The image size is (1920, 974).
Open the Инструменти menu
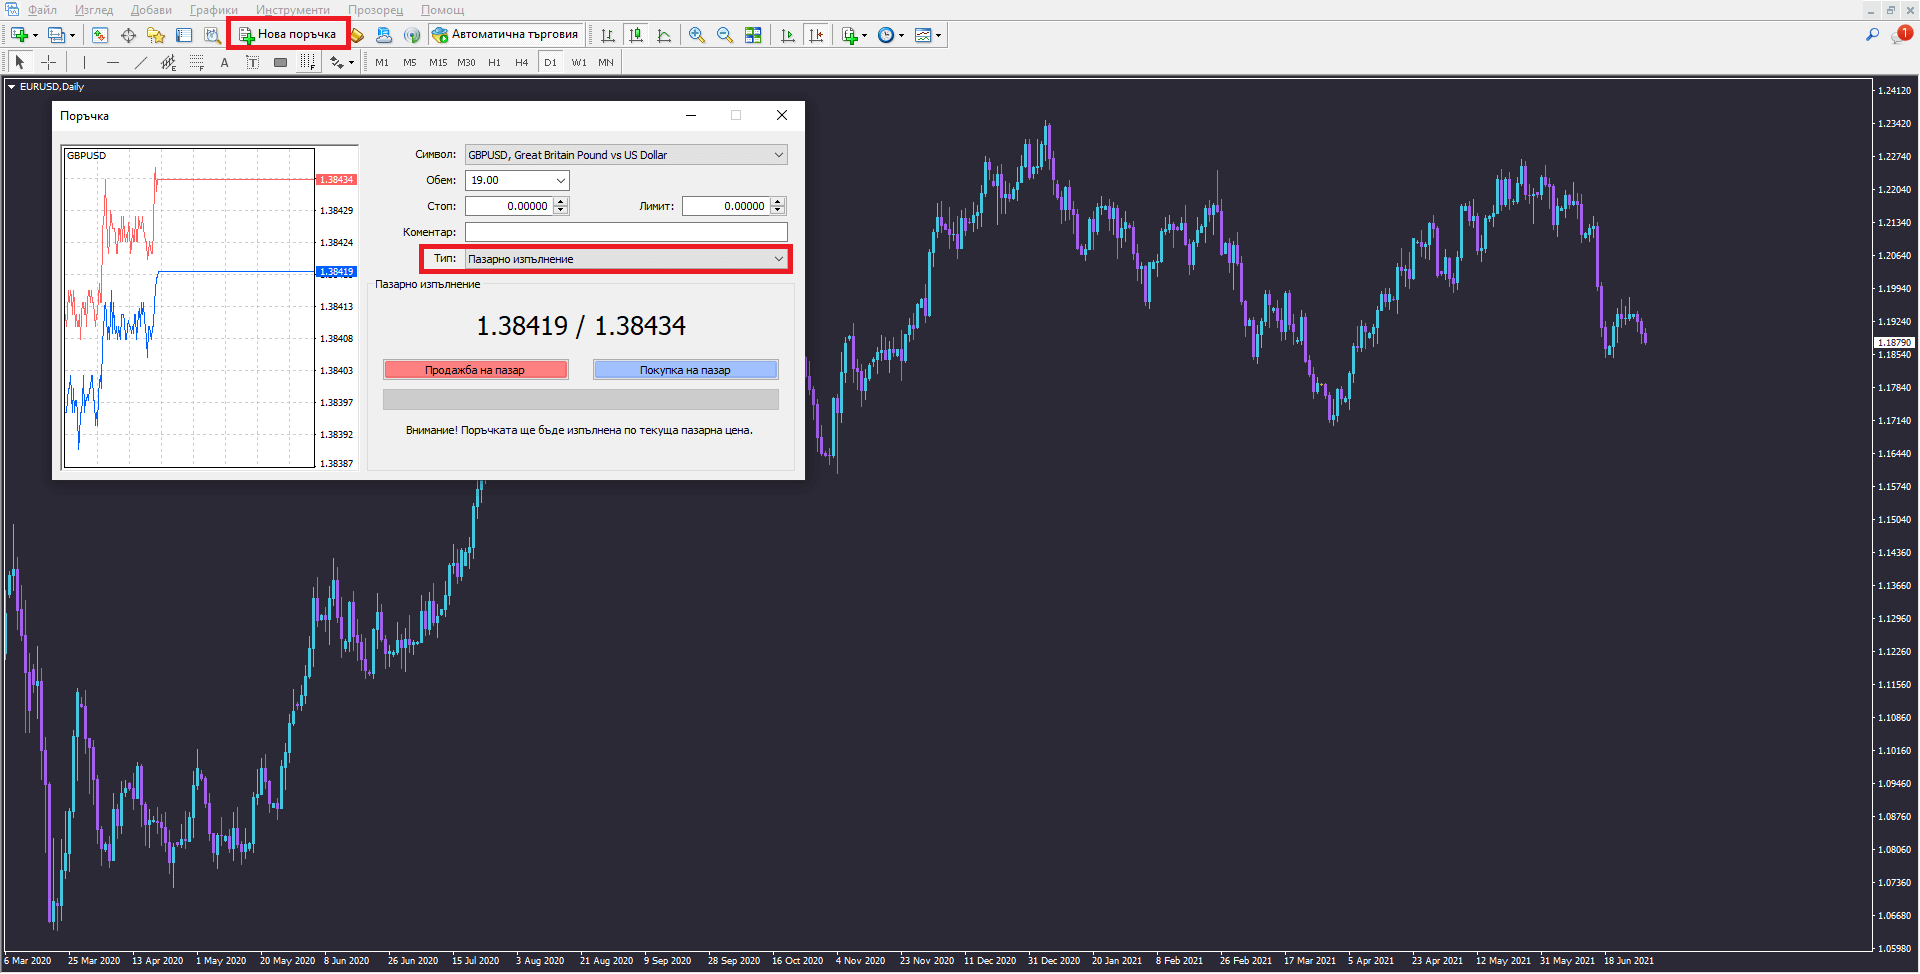point(292,10)
